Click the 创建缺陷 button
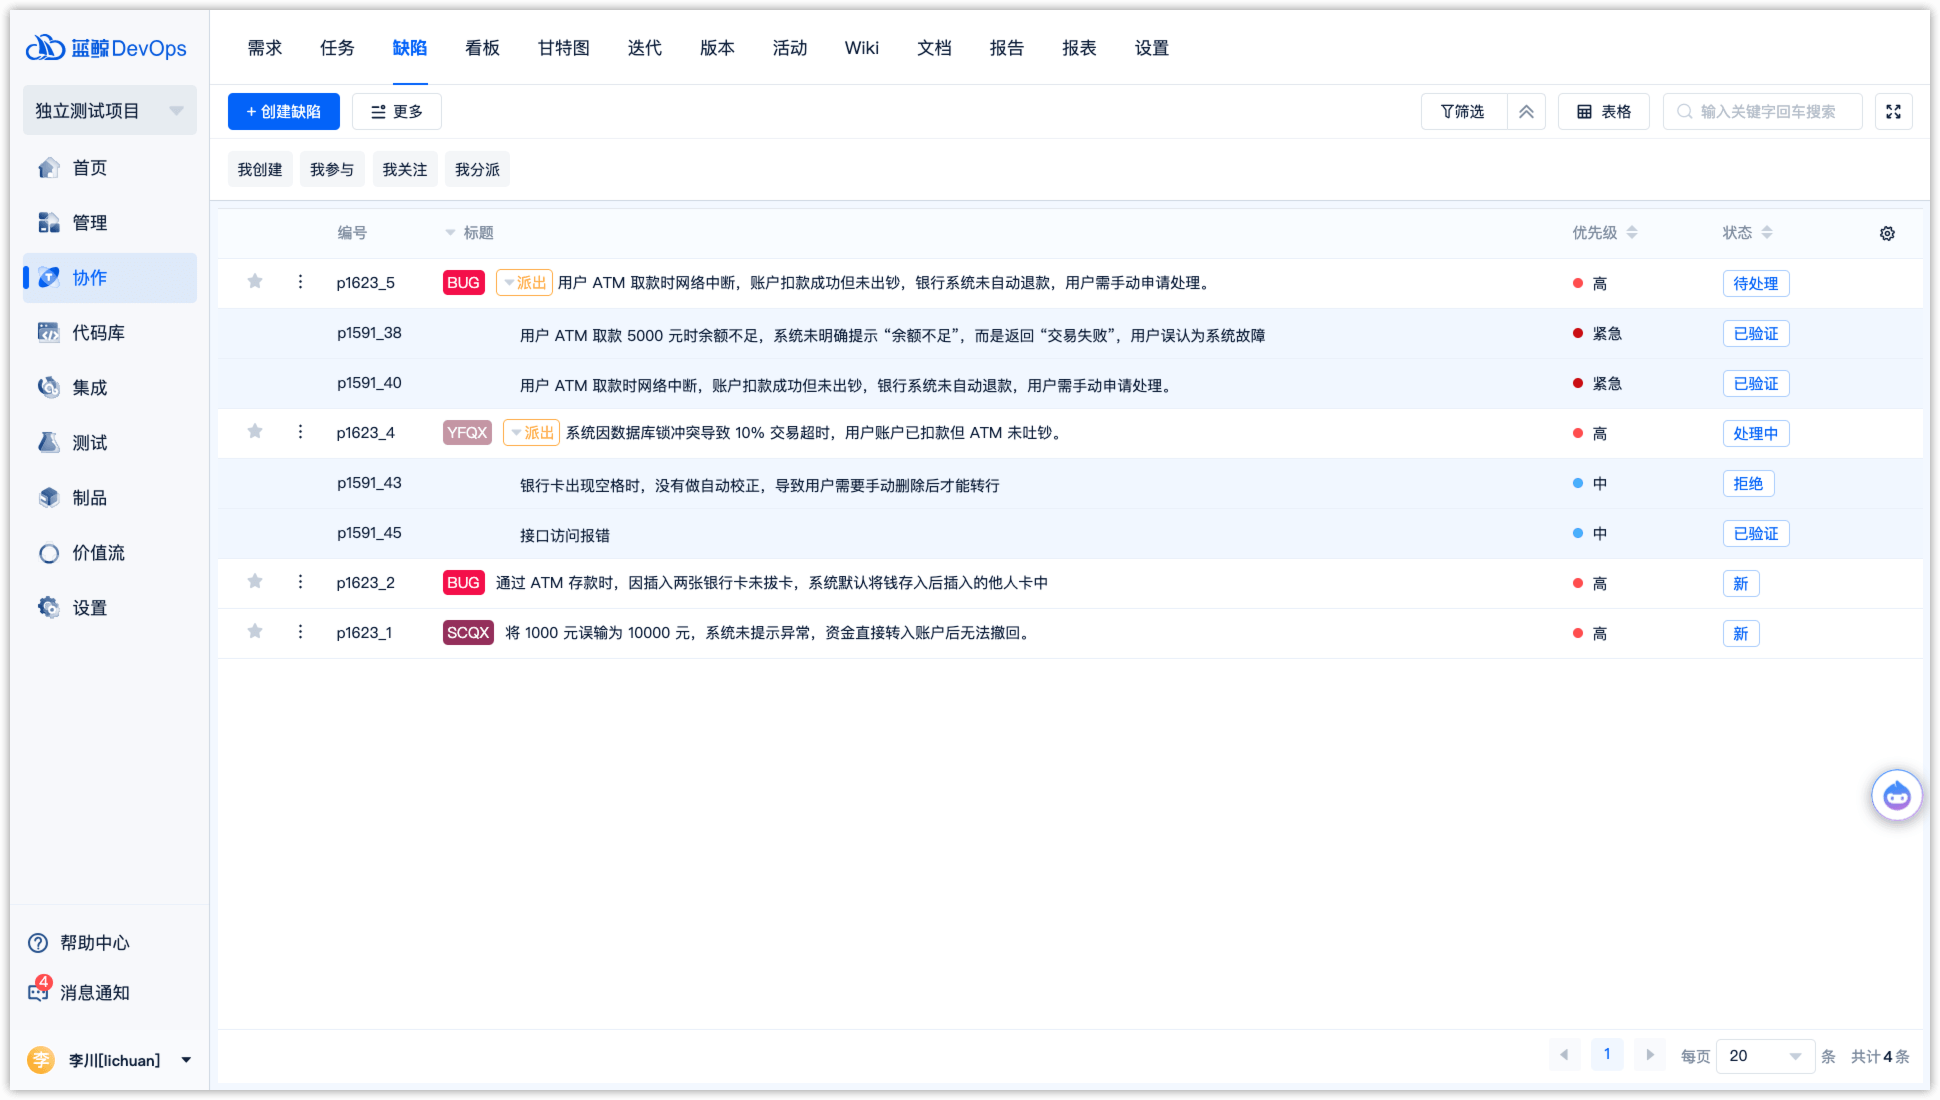The width and height of the screenshot is (1940, 1100). click(284, 112)
